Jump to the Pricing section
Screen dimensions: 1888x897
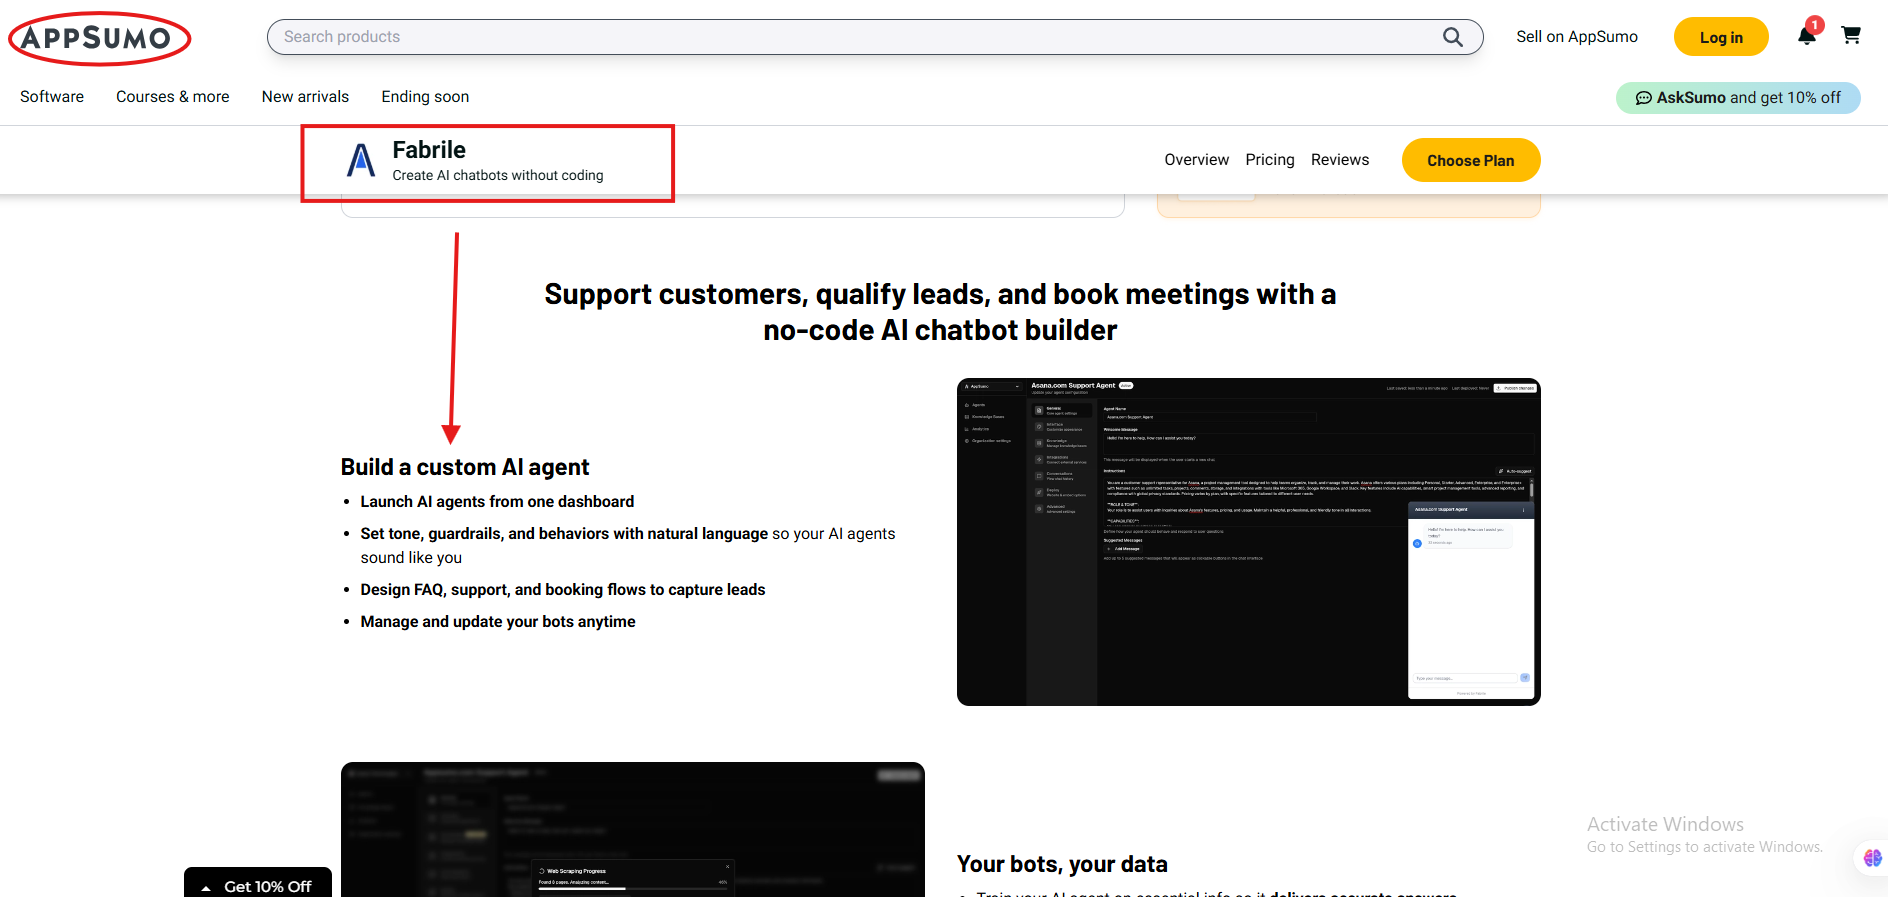(1270, 160)
